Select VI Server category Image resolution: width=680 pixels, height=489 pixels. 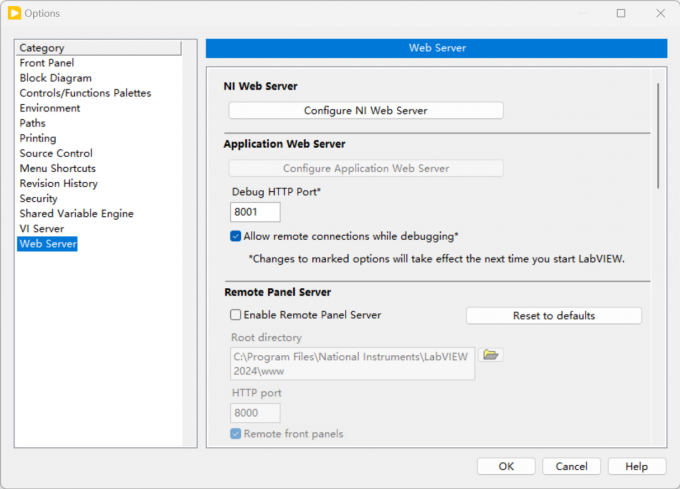tap(42, 228)
